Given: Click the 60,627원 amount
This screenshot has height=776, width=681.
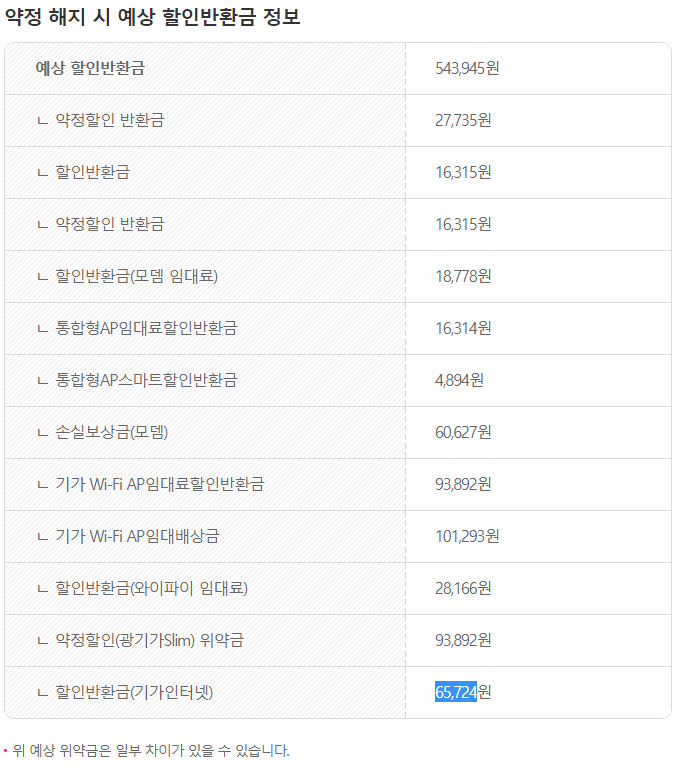Looking at the screenshot, I should click(x=463, y=432).
